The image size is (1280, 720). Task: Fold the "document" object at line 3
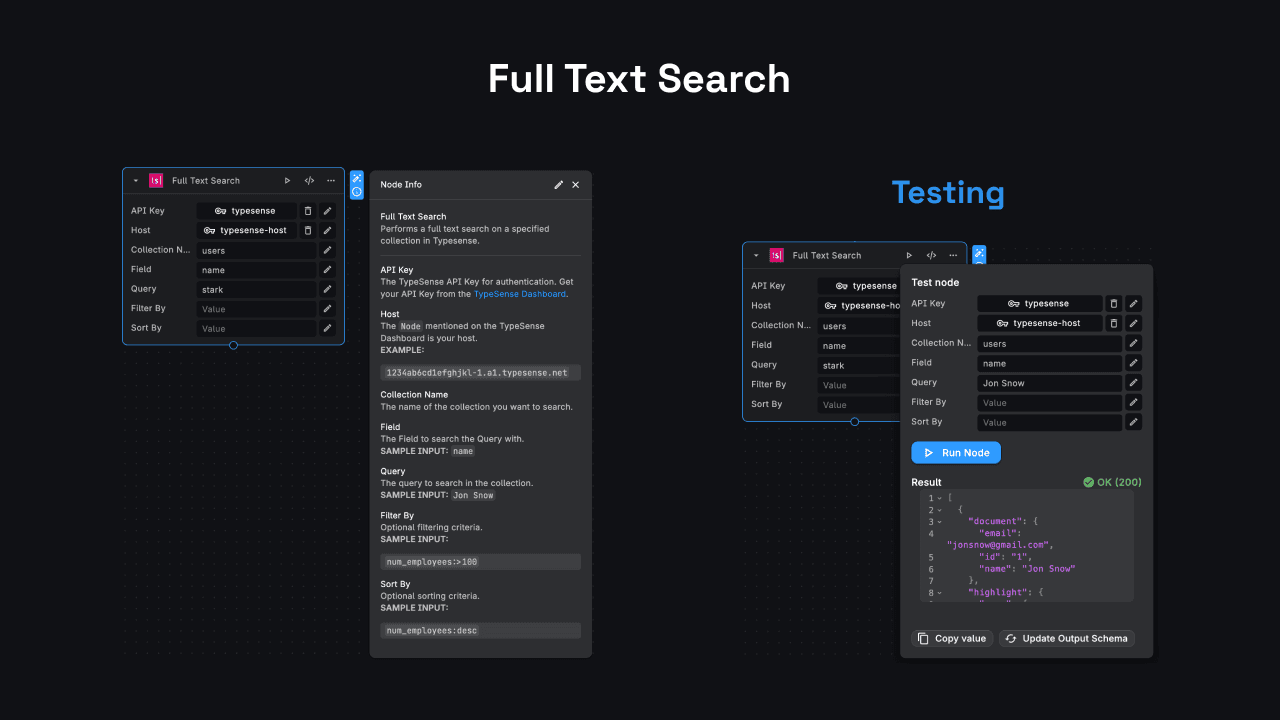click(940, 522)
